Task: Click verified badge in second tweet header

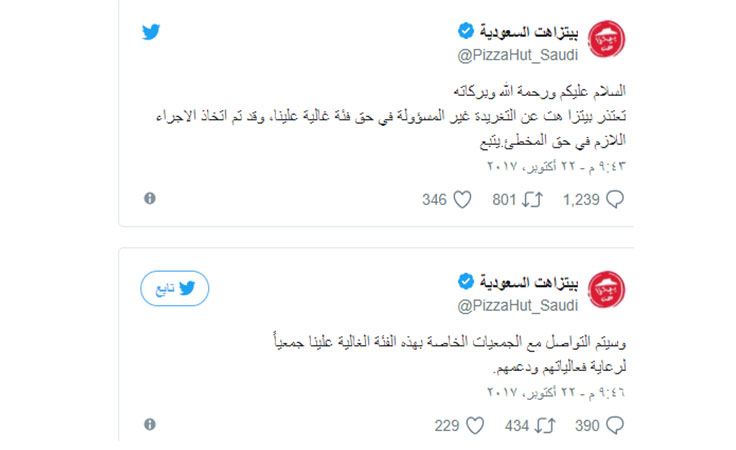Action: click(x=466, y=282)
